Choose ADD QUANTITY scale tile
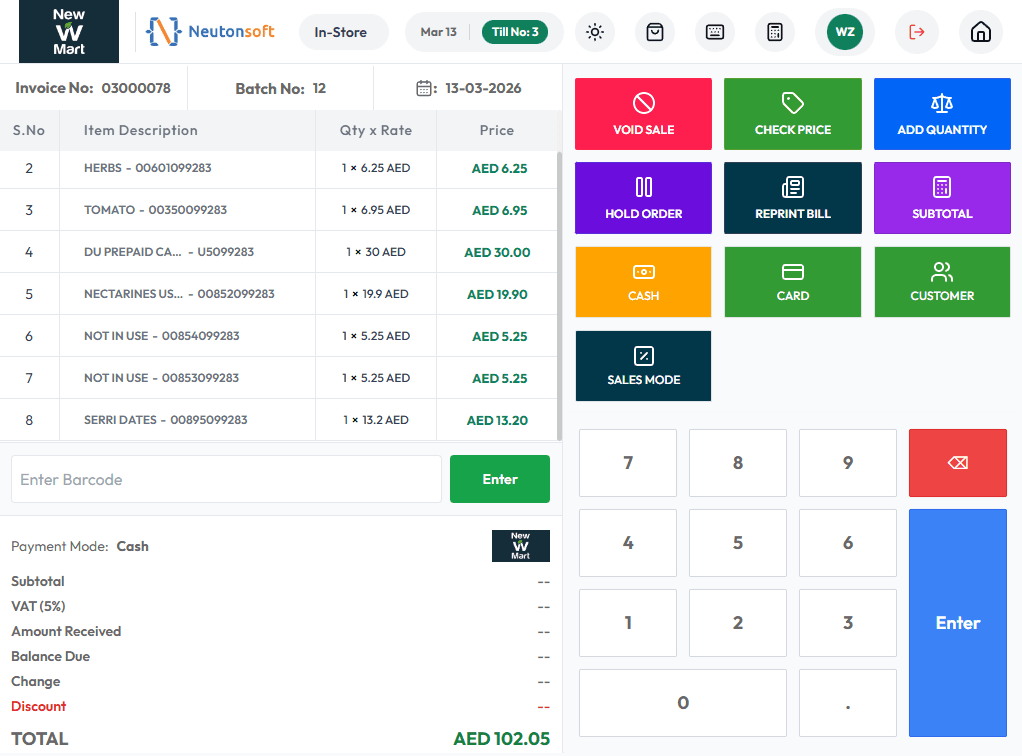The width and height of the screenshot is (1022, 756). click(942, 114)
